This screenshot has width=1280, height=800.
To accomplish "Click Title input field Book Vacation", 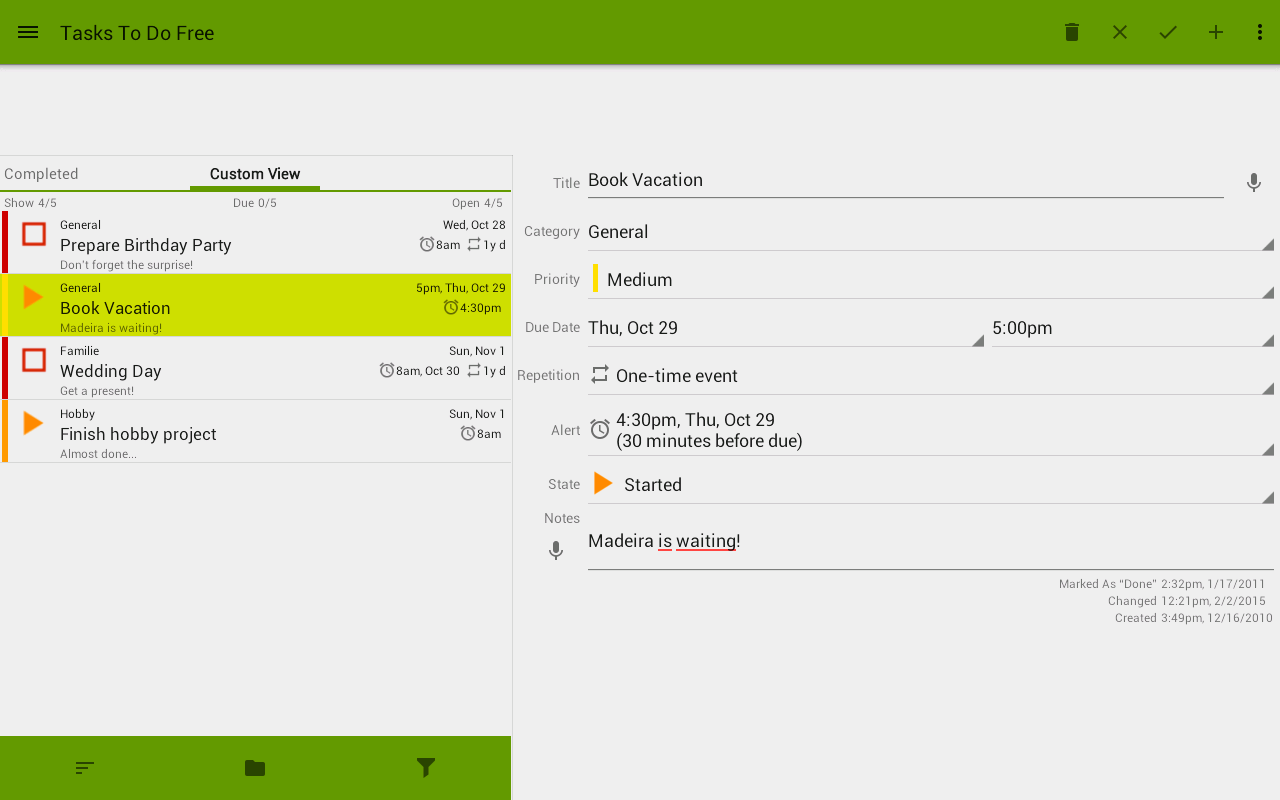I will point(906,181).
